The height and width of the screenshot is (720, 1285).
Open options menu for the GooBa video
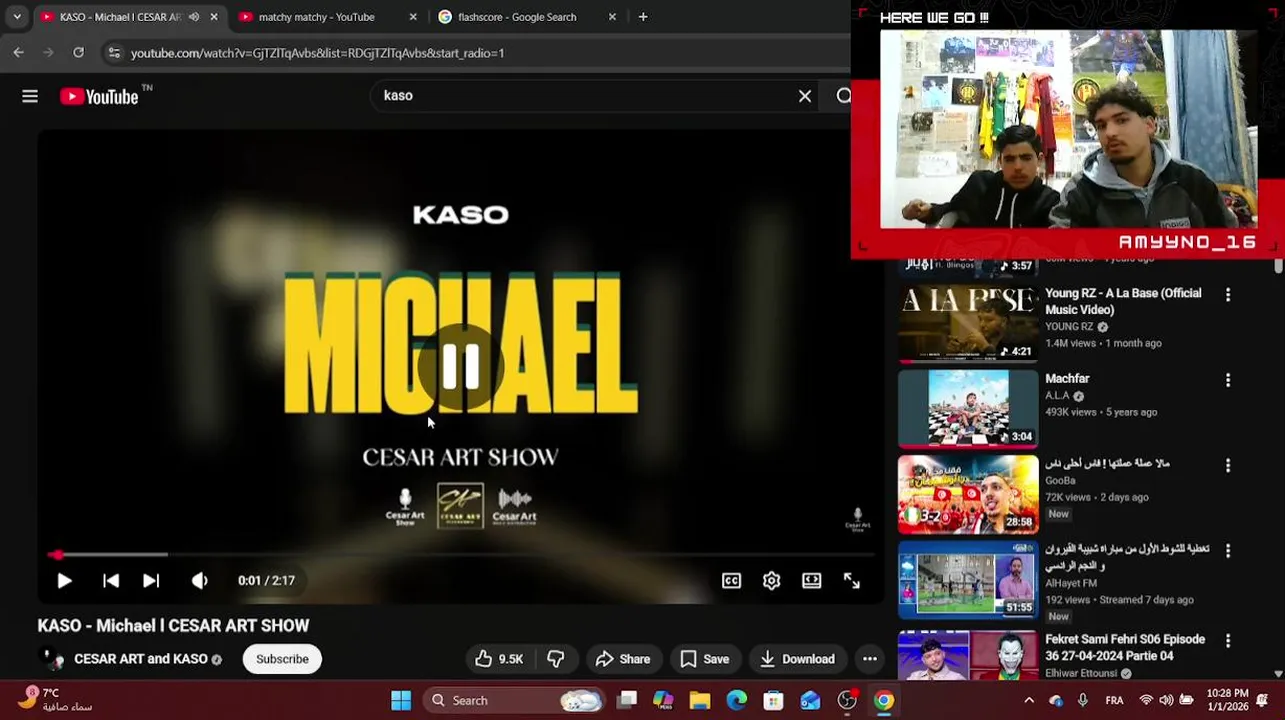(1228, 466)
